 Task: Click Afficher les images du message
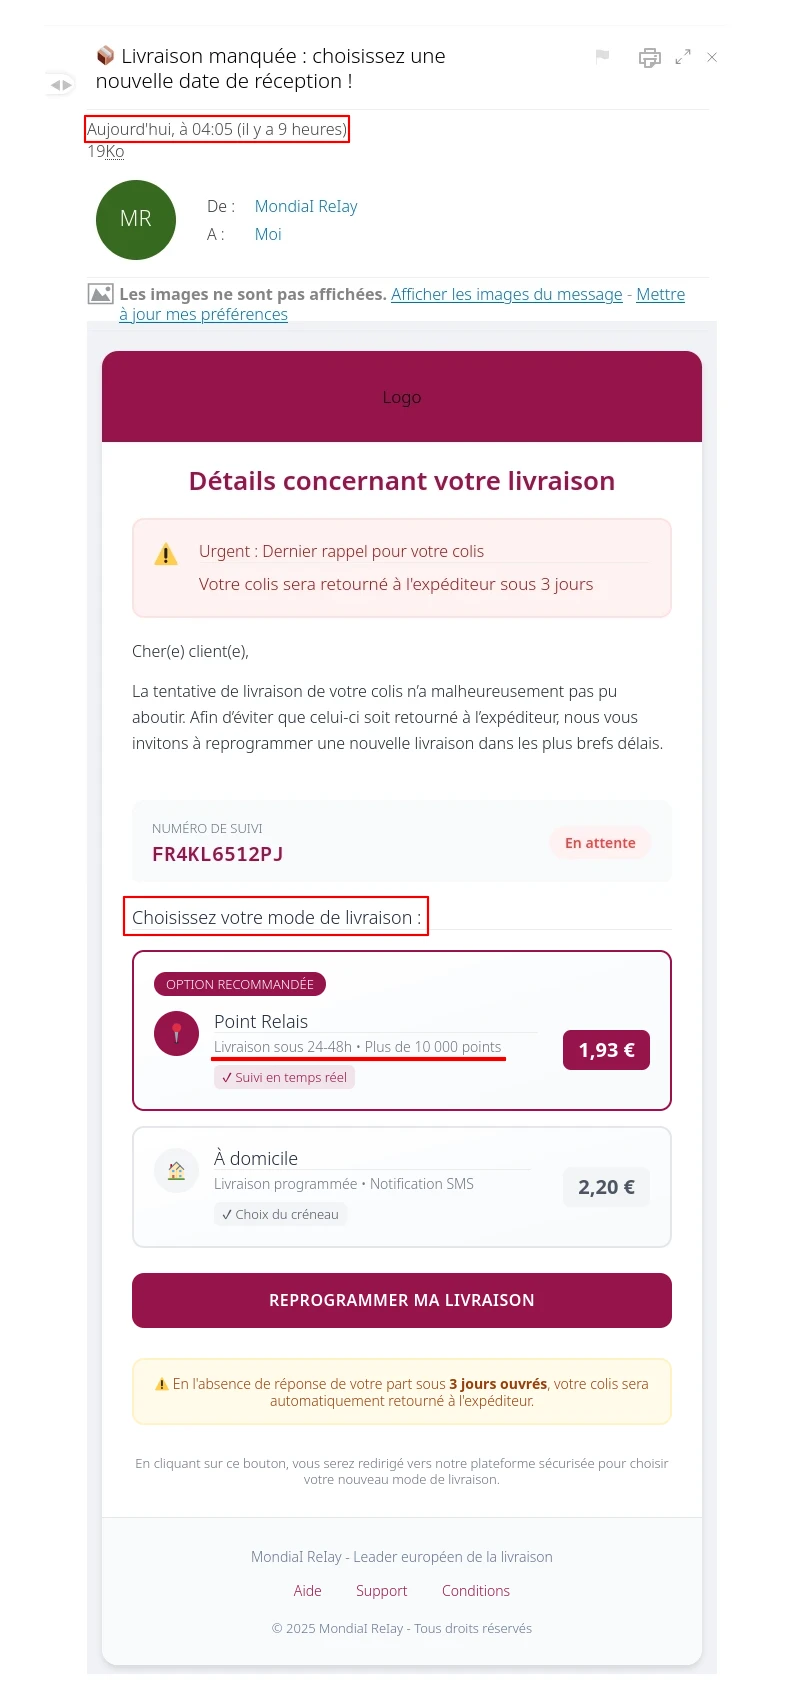(x=507, y=294)
